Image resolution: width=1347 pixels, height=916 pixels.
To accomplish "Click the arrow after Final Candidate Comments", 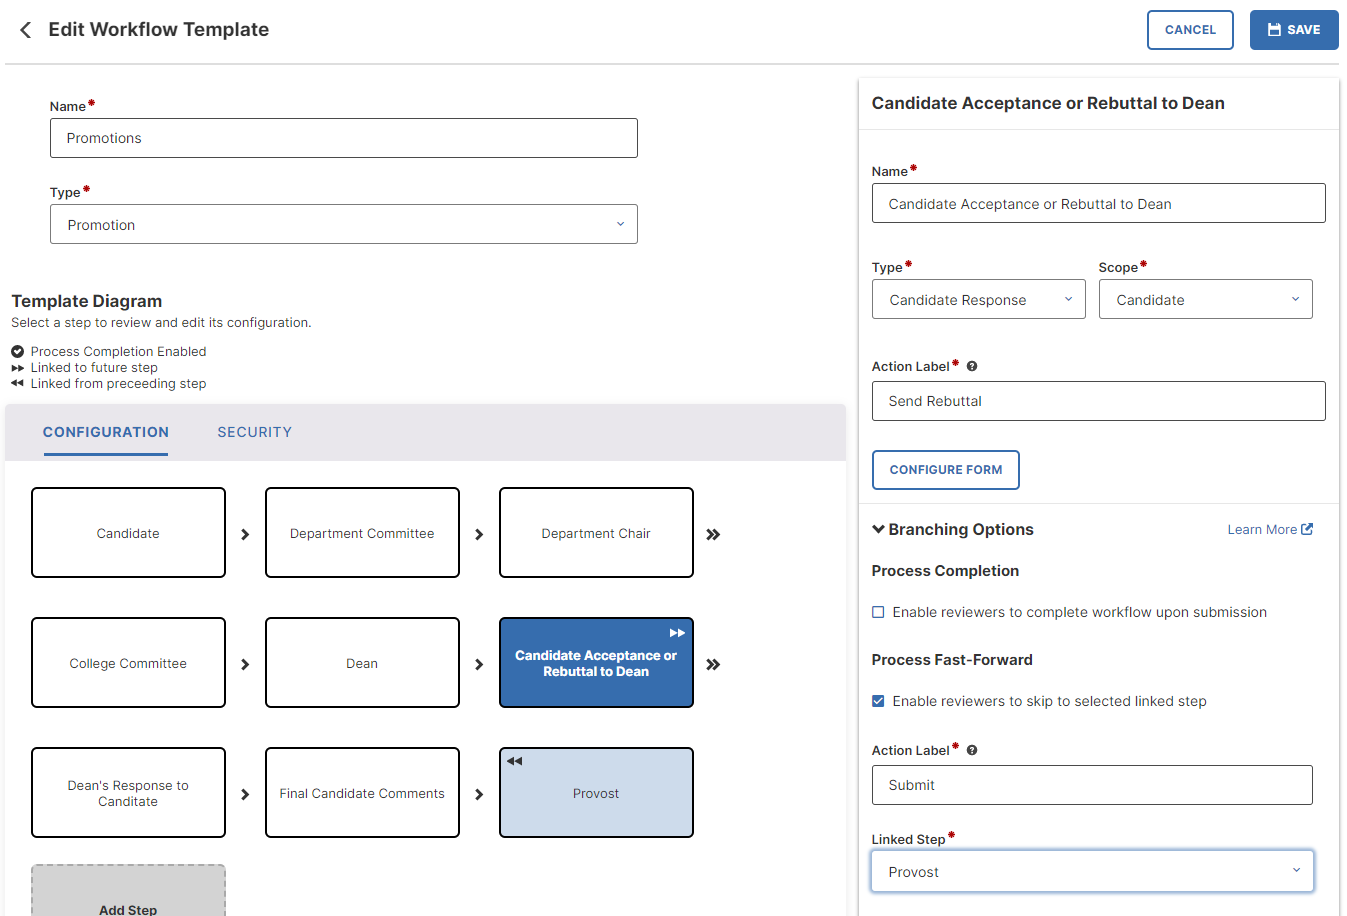I will pos(479,795).
